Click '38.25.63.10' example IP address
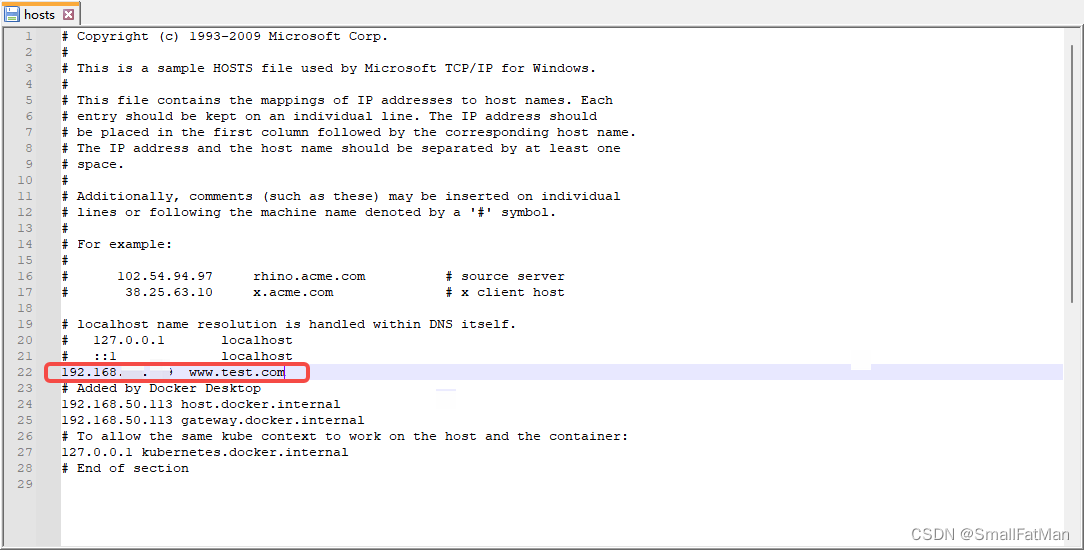The width and height of the screenshot is (1084, 550). (169, 292)
